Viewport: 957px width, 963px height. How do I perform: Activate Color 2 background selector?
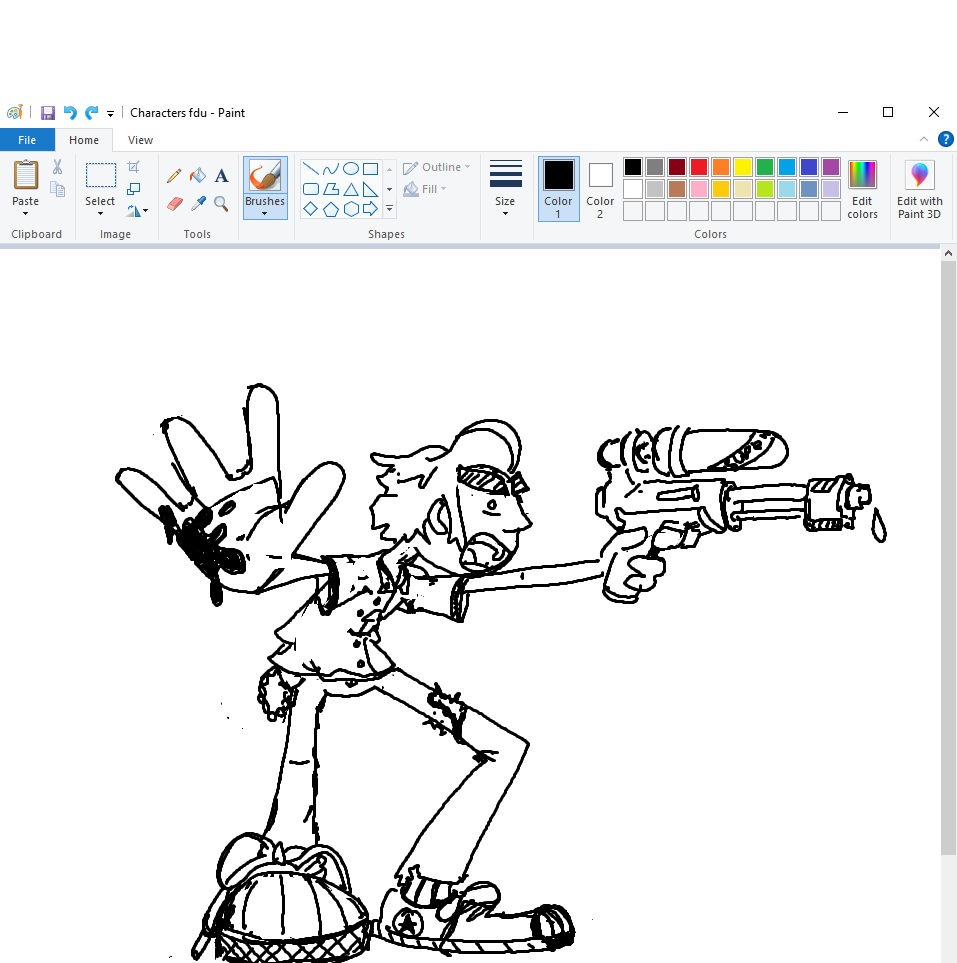(600, 189)
